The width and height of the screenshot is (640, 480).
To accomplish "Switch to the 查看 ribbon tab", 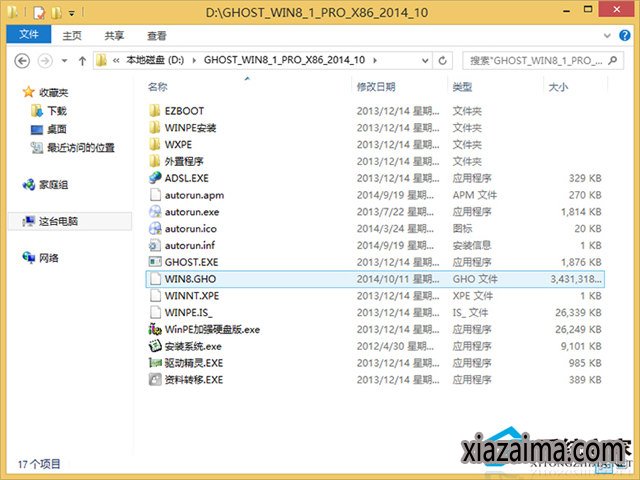I will point(156,36).
